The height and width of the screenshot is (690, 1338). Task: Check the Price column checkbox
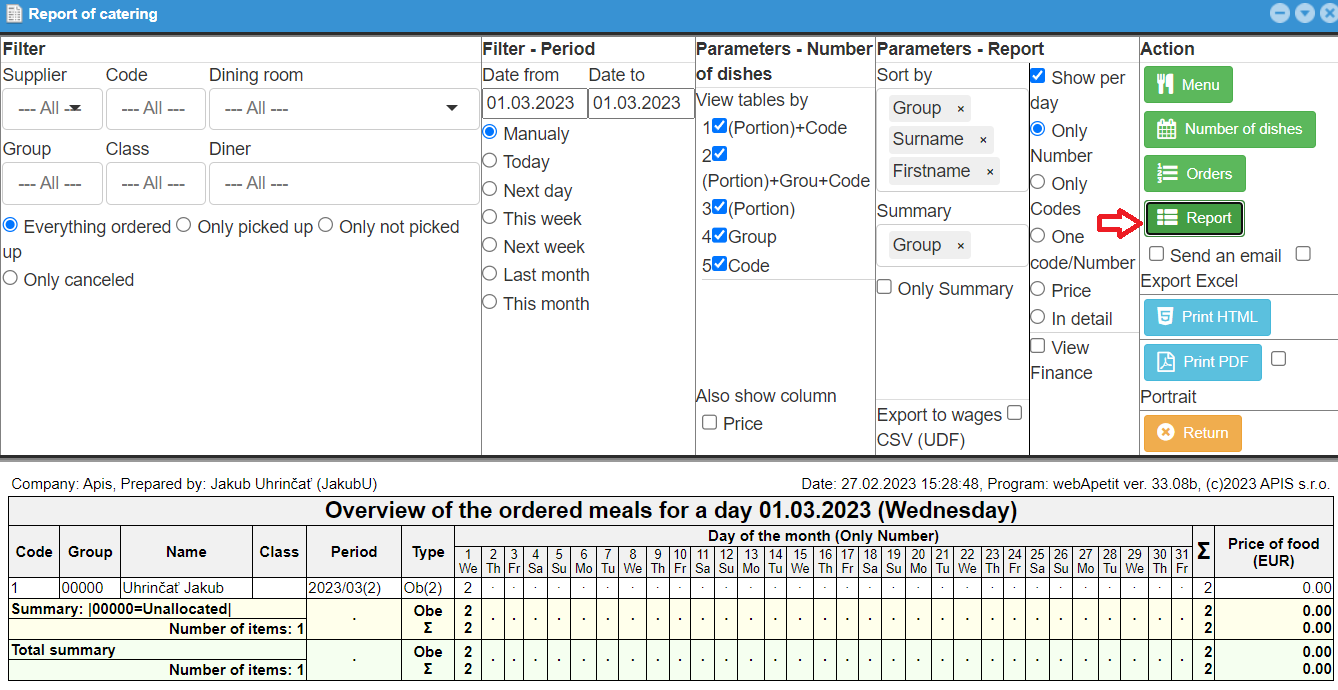tap(709, 423)
